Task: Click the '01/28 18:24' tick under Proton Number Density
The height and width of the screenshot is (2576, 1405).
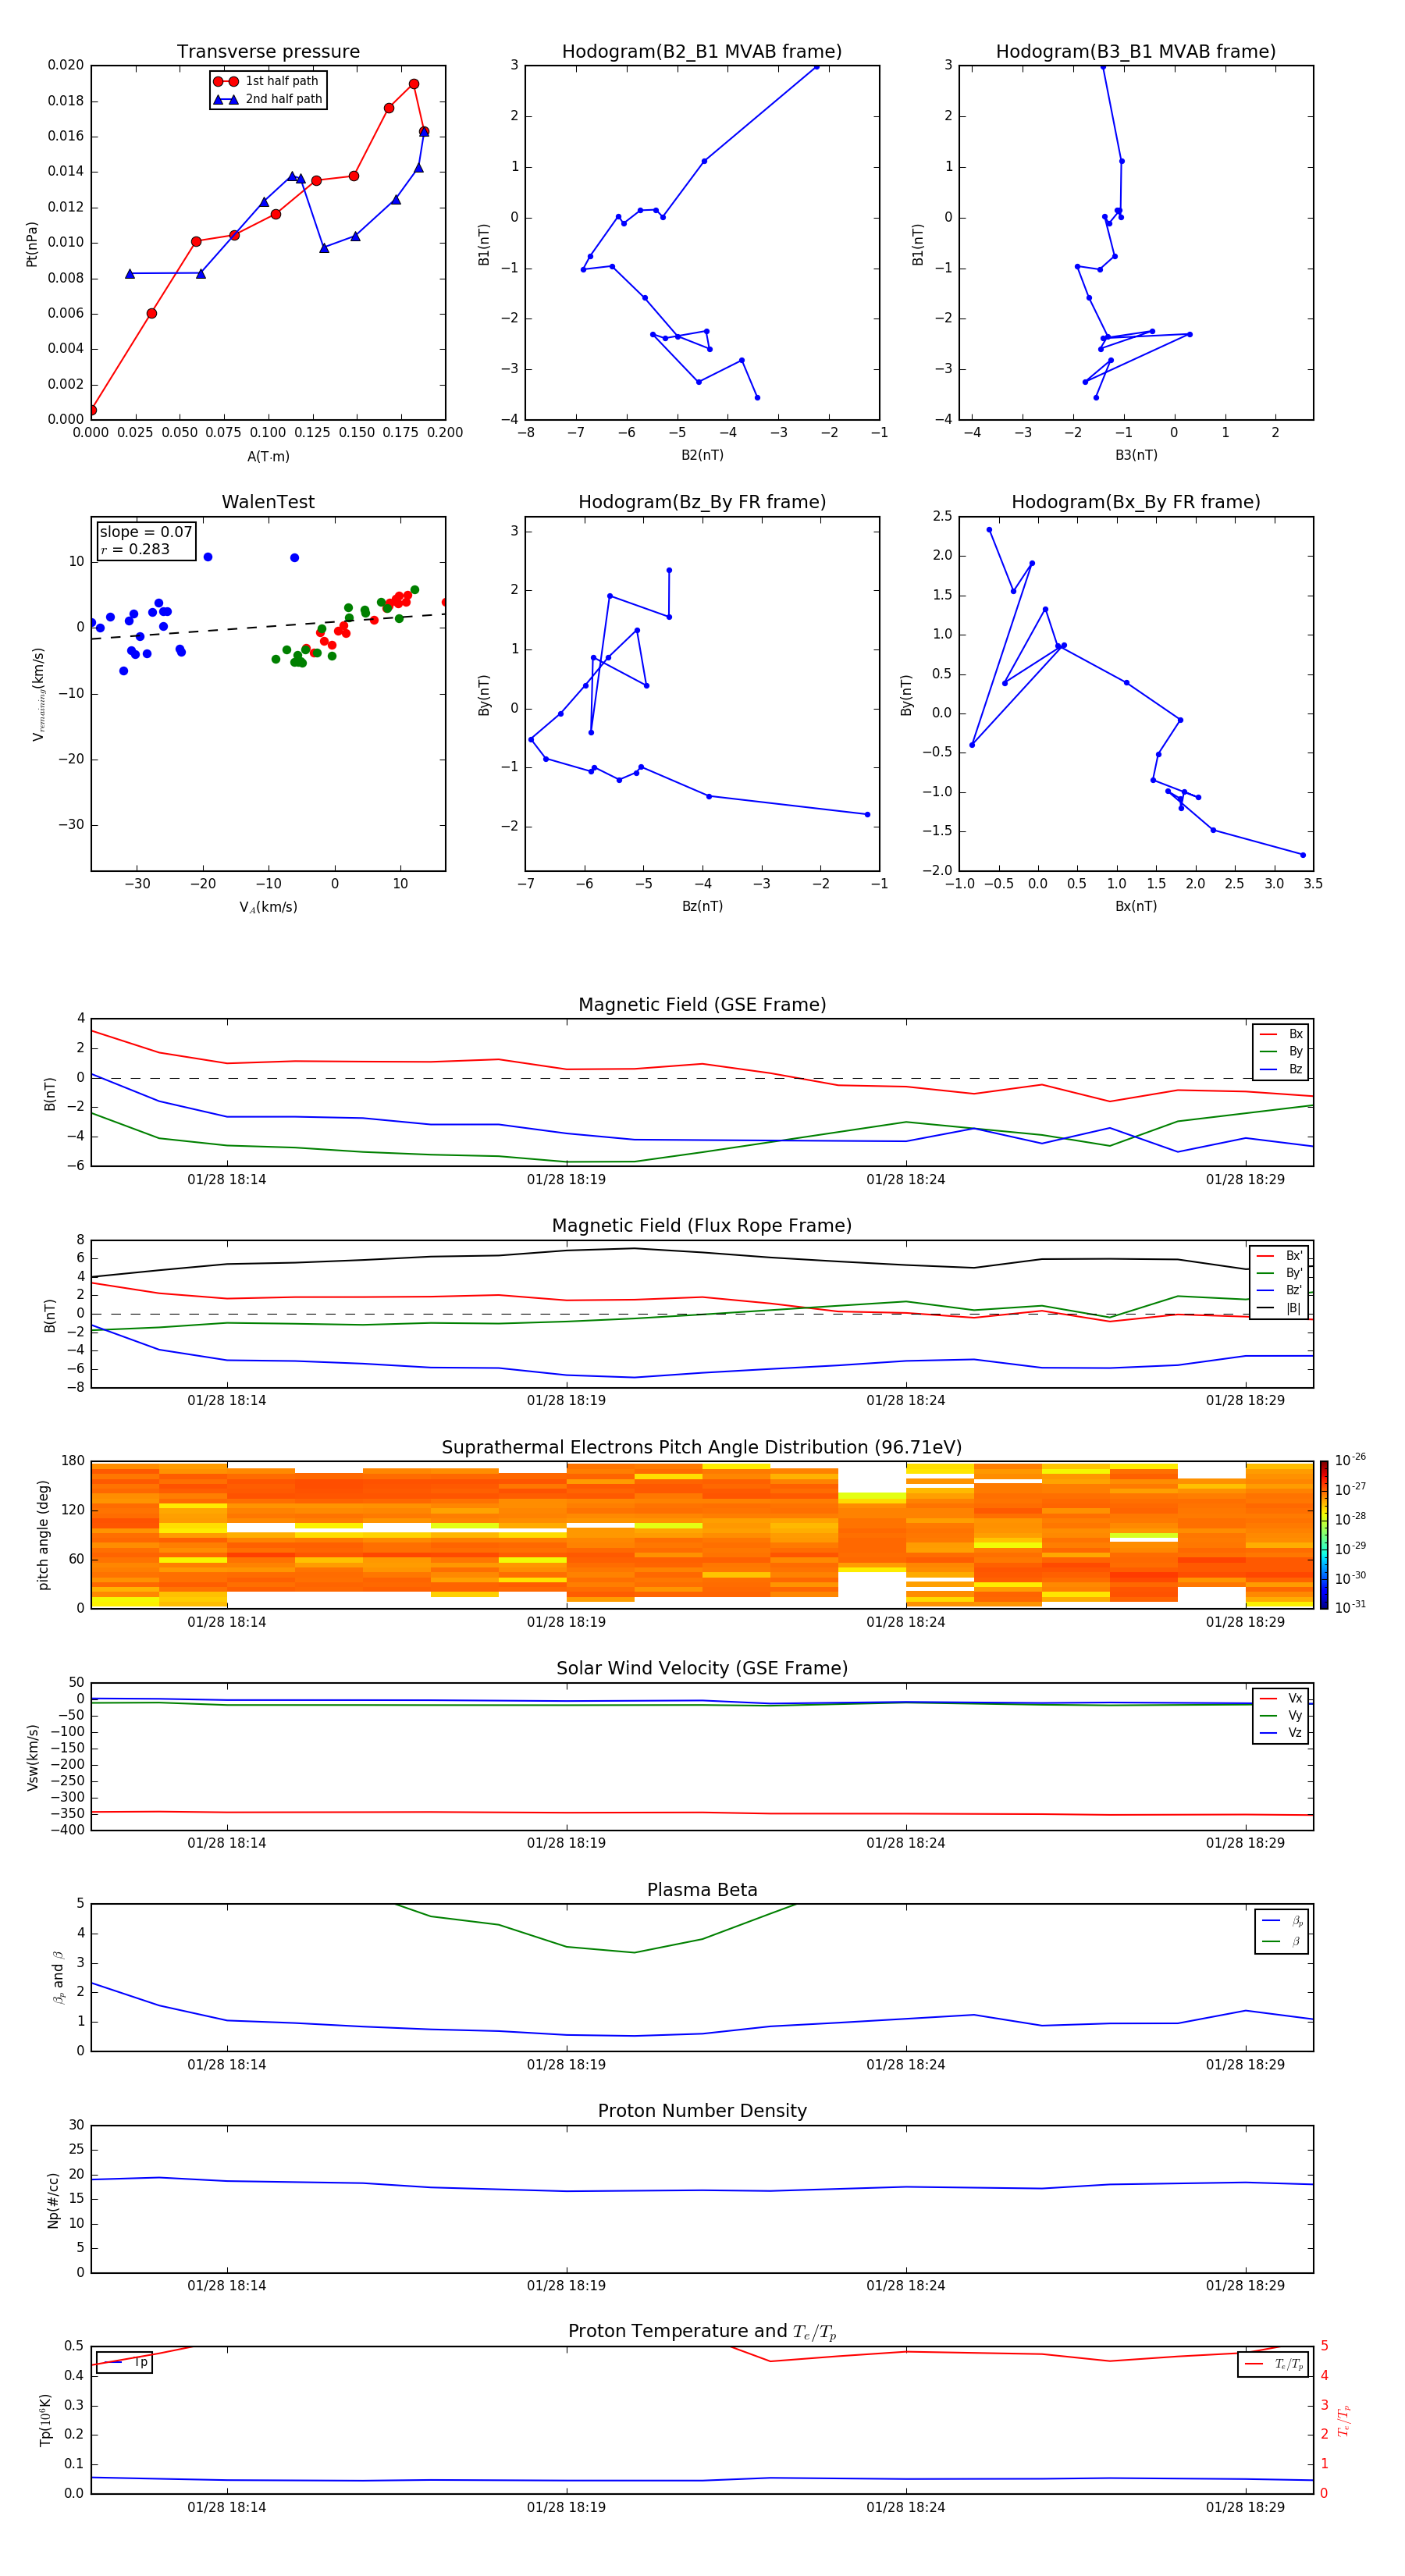Action: point(906,2286)
